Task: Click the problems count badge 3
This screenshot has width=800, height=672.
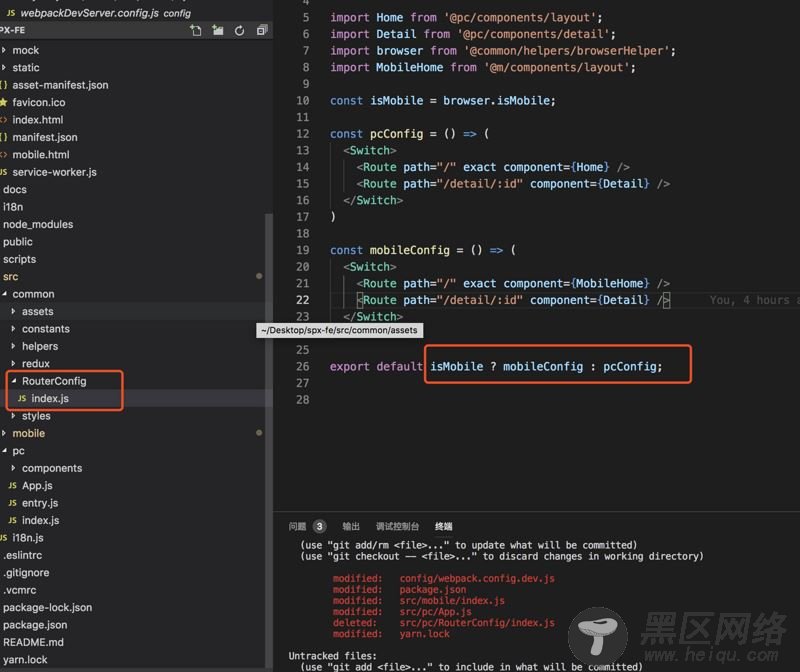Action: 319,526
